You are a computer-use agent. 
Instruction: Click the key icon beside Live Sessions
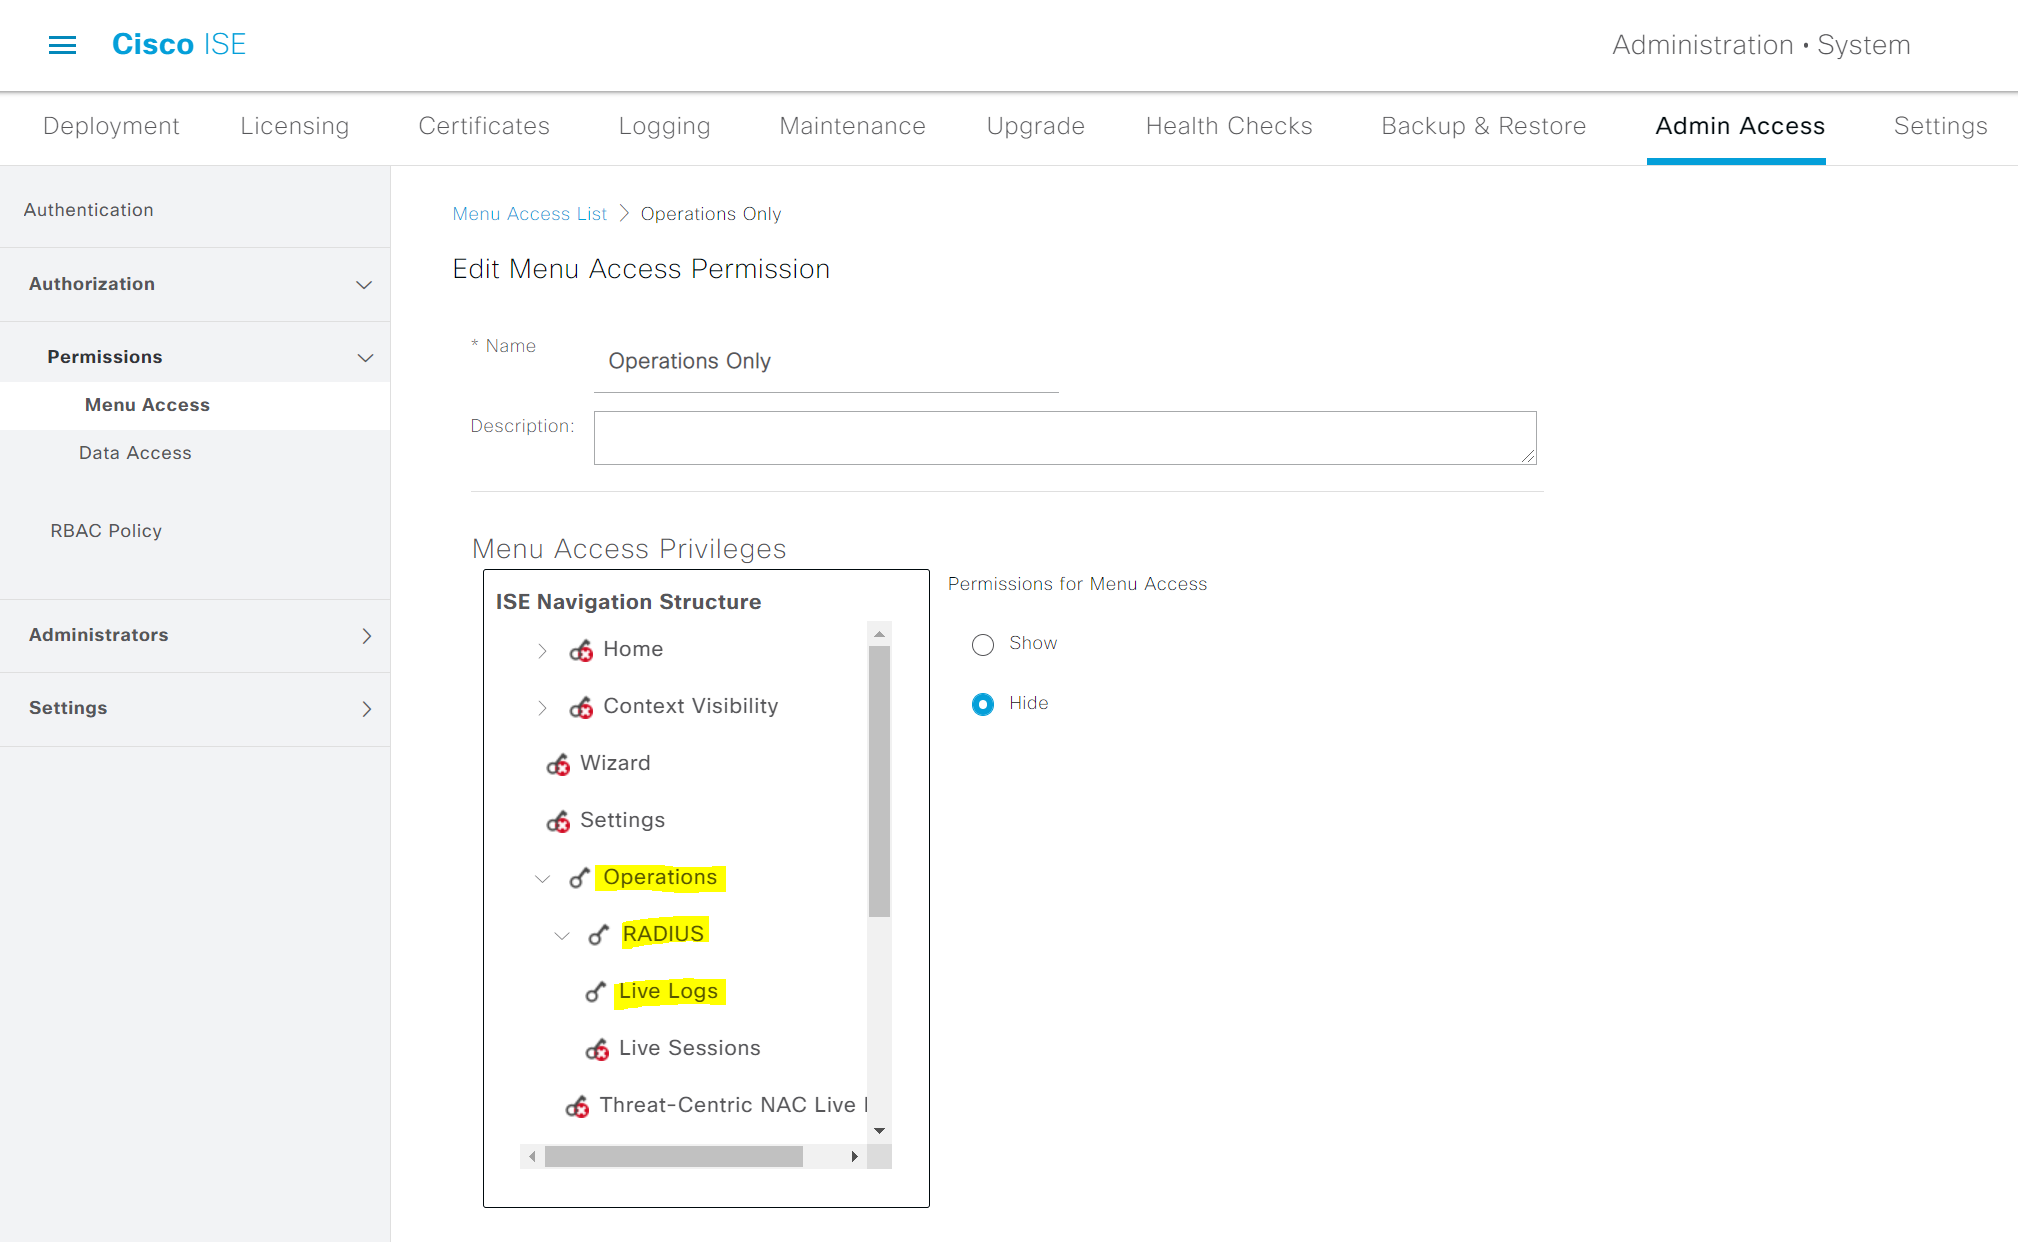[x=597, y=1050]
